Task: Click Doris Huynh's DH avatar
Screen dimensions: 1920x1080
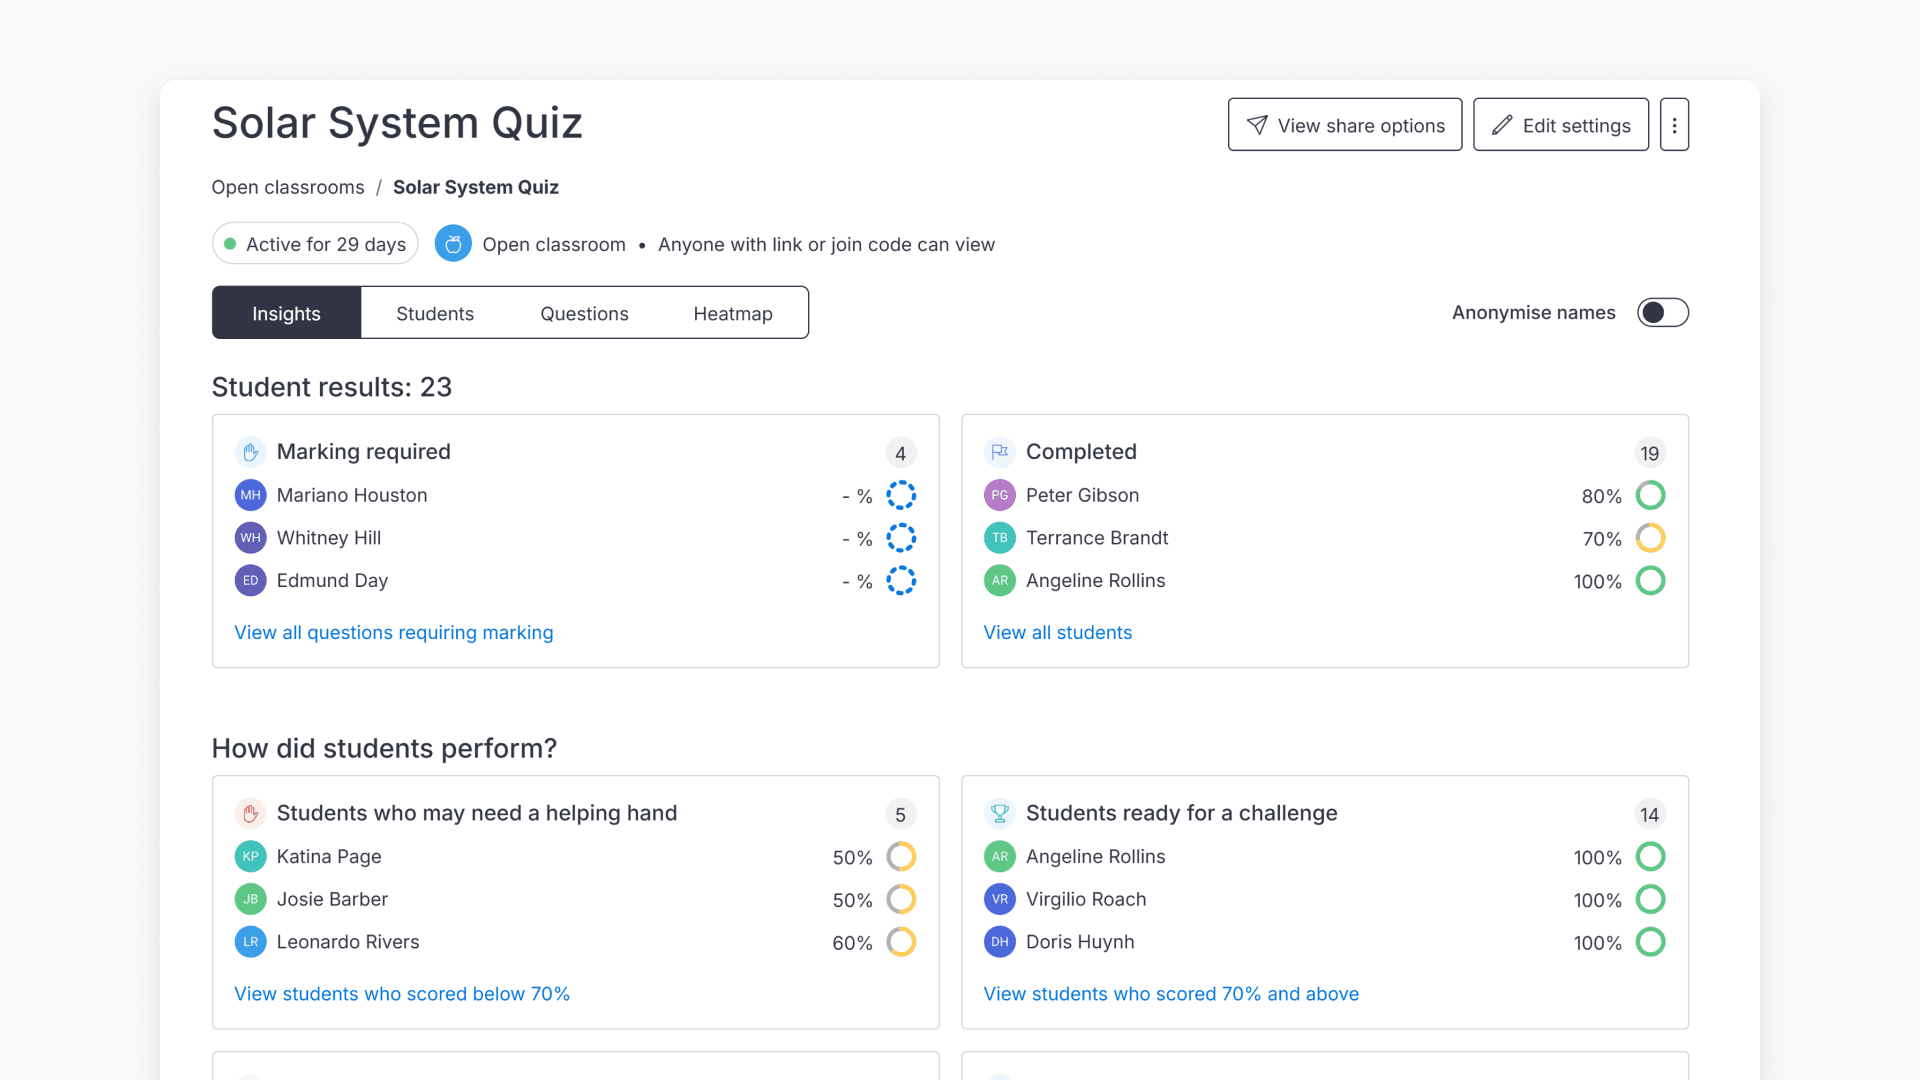Action: (999, 943)
